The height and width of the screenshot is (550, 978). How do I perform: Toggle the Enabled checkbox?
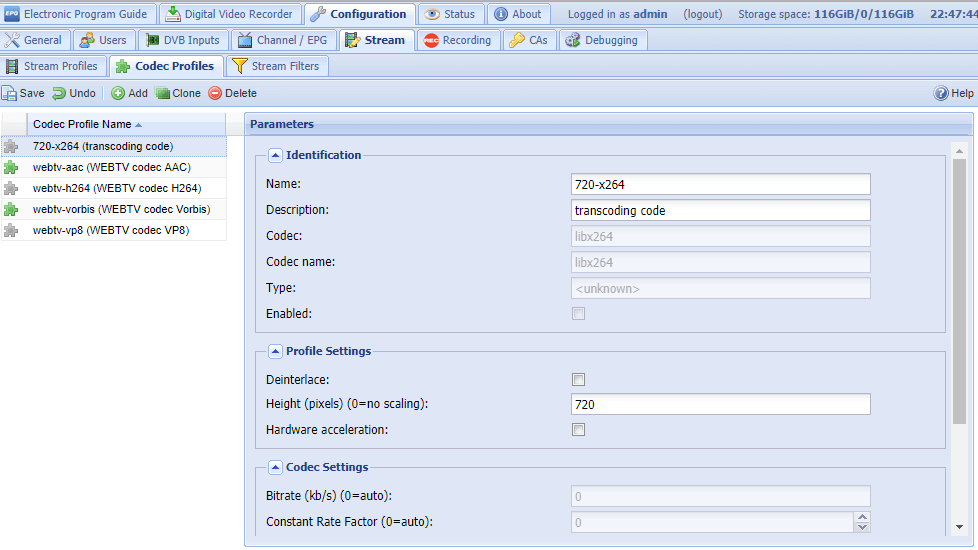point(578,314)
